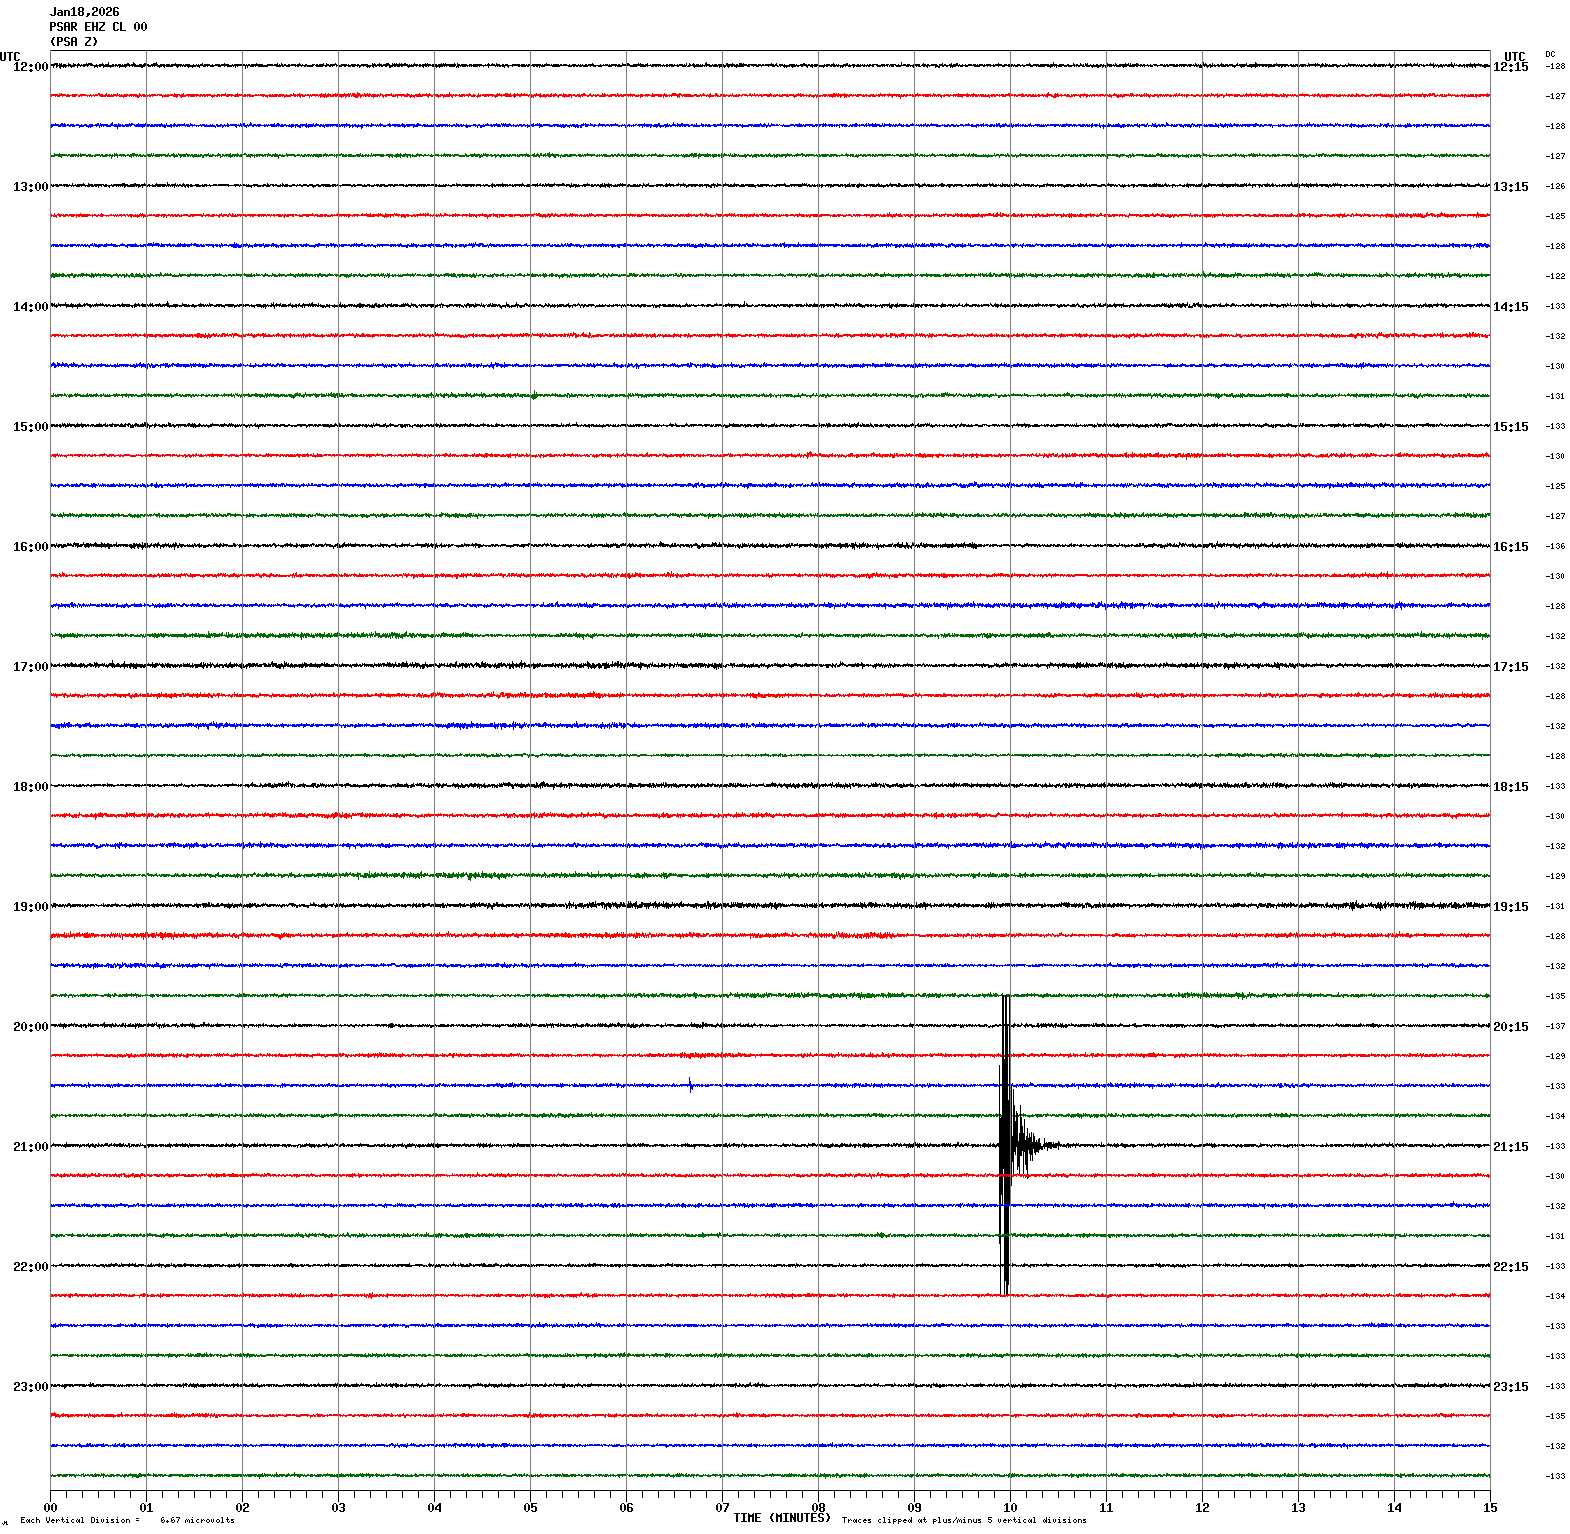This screenshot has height=1534, width=1570.
Task: Click the 20:15 time label on the right
Action: coord(1510,1027)
